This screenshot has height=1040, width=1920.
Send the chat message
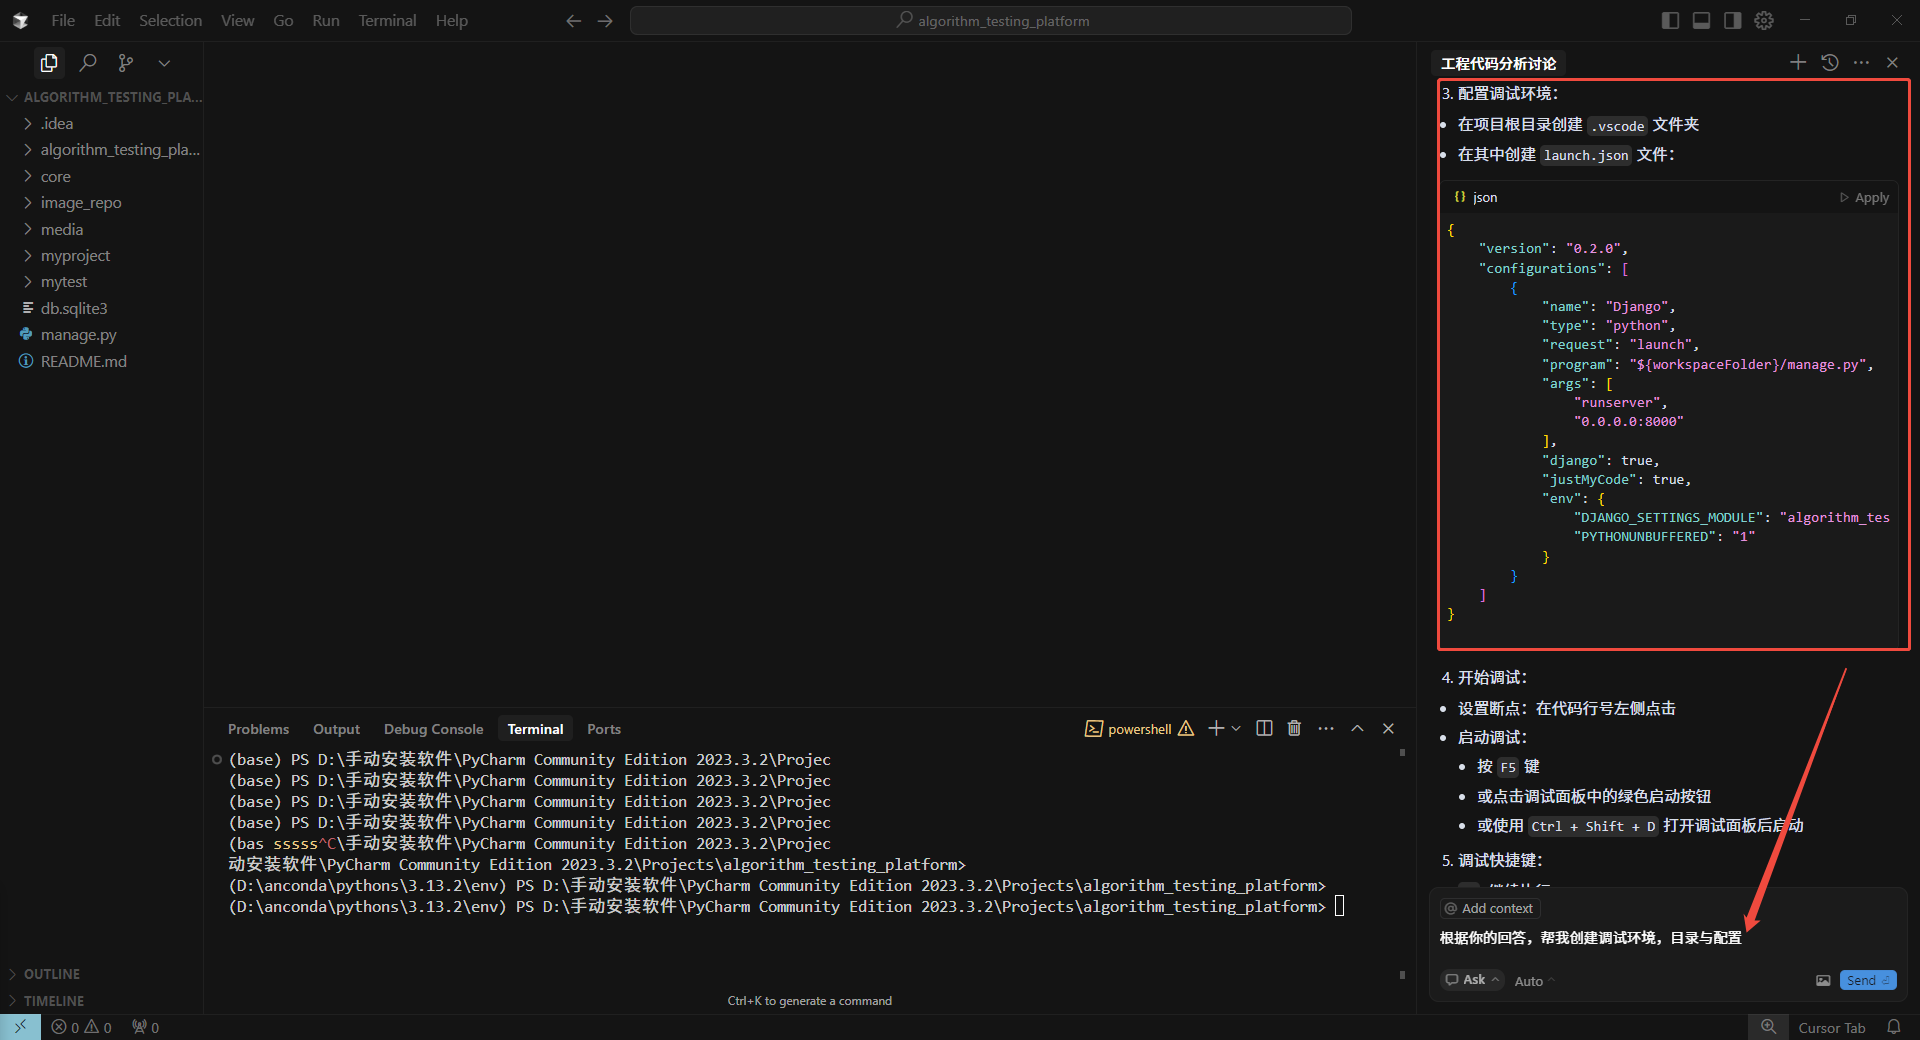[1867, 981]
